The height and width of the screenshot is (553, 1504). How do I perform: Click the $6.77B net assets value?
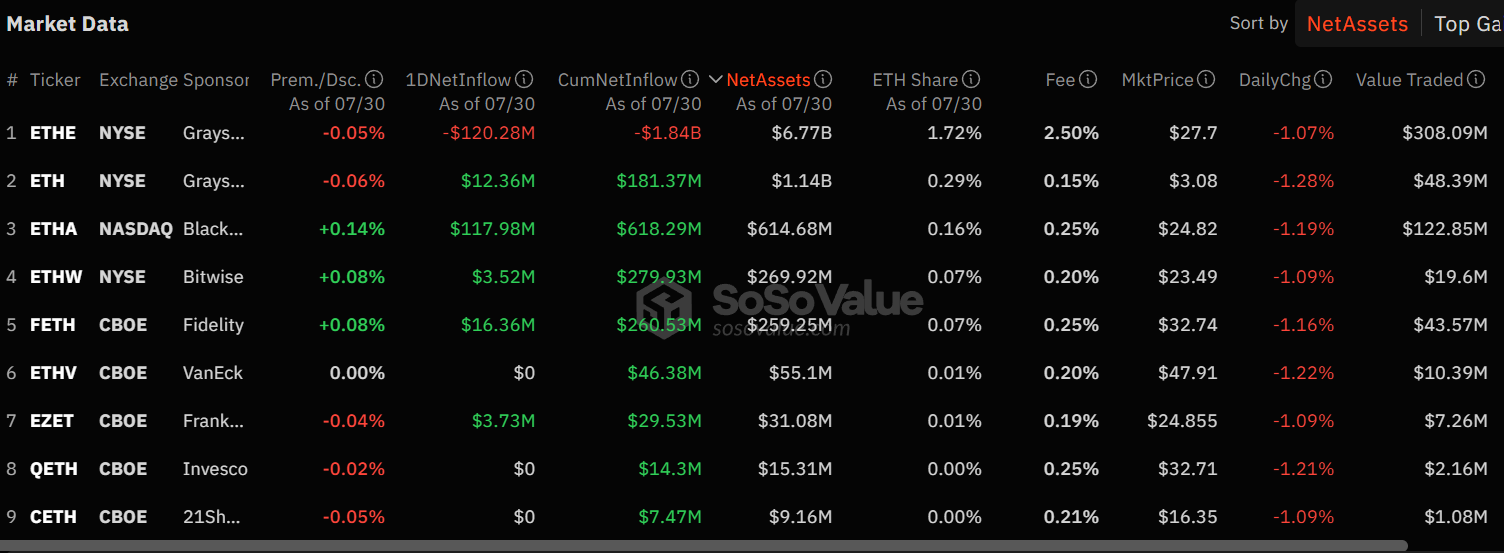click(x=800, y=133)
